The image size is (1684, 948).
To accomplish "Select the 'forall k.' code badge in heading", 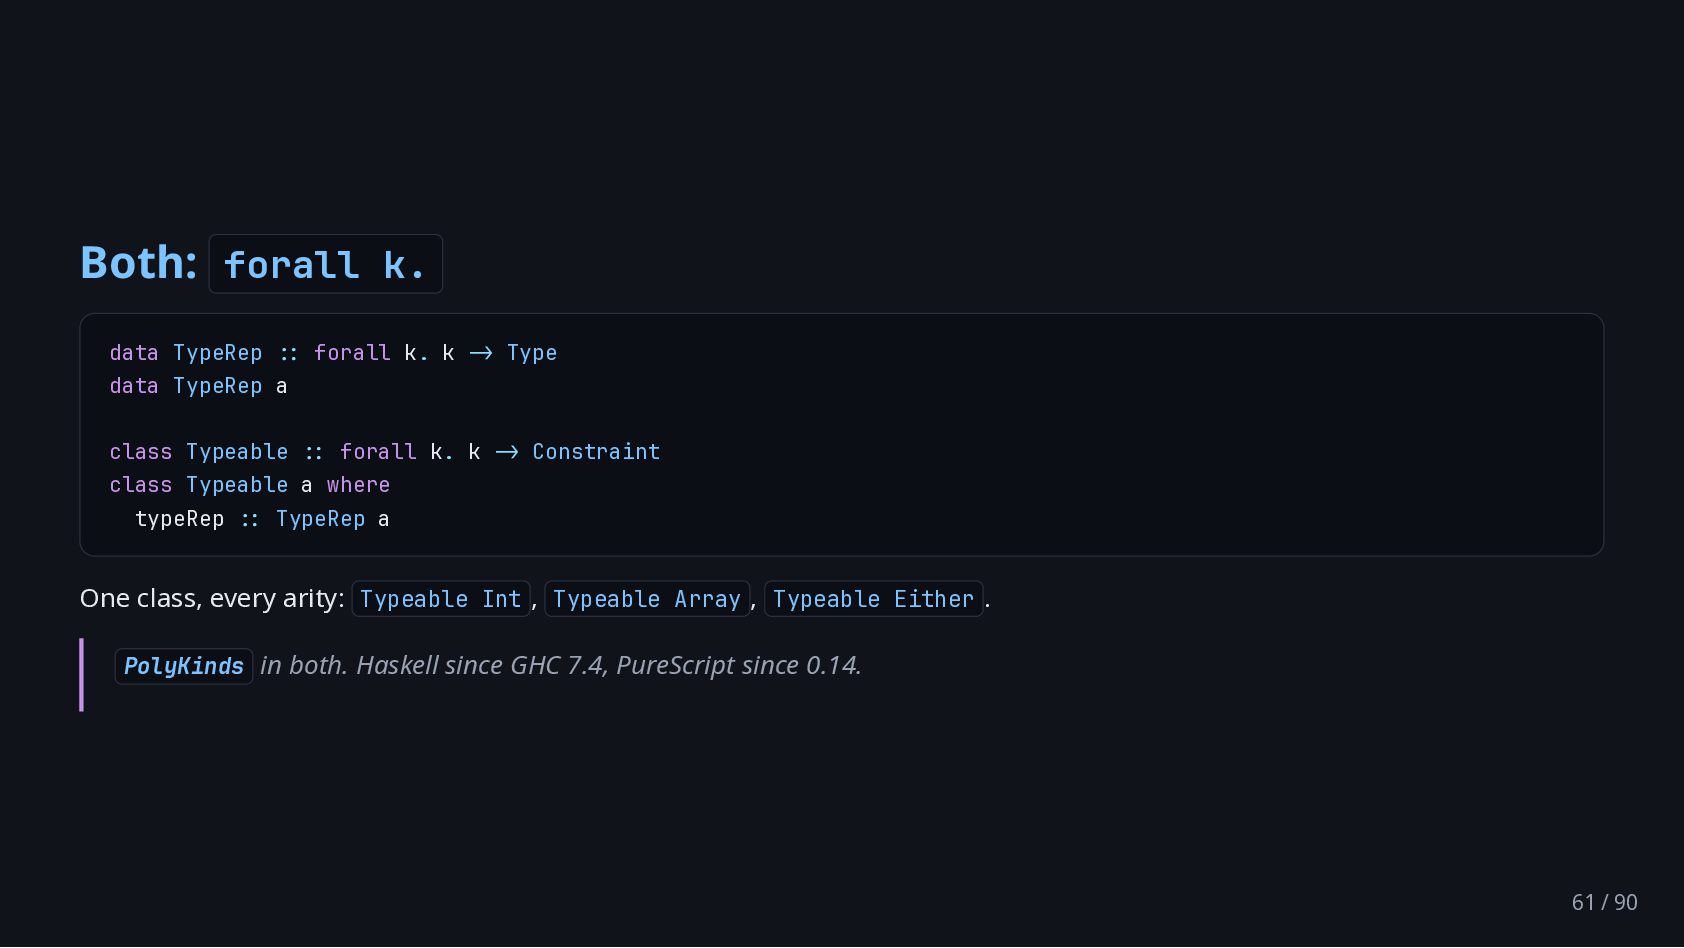I will coord(325,264).
